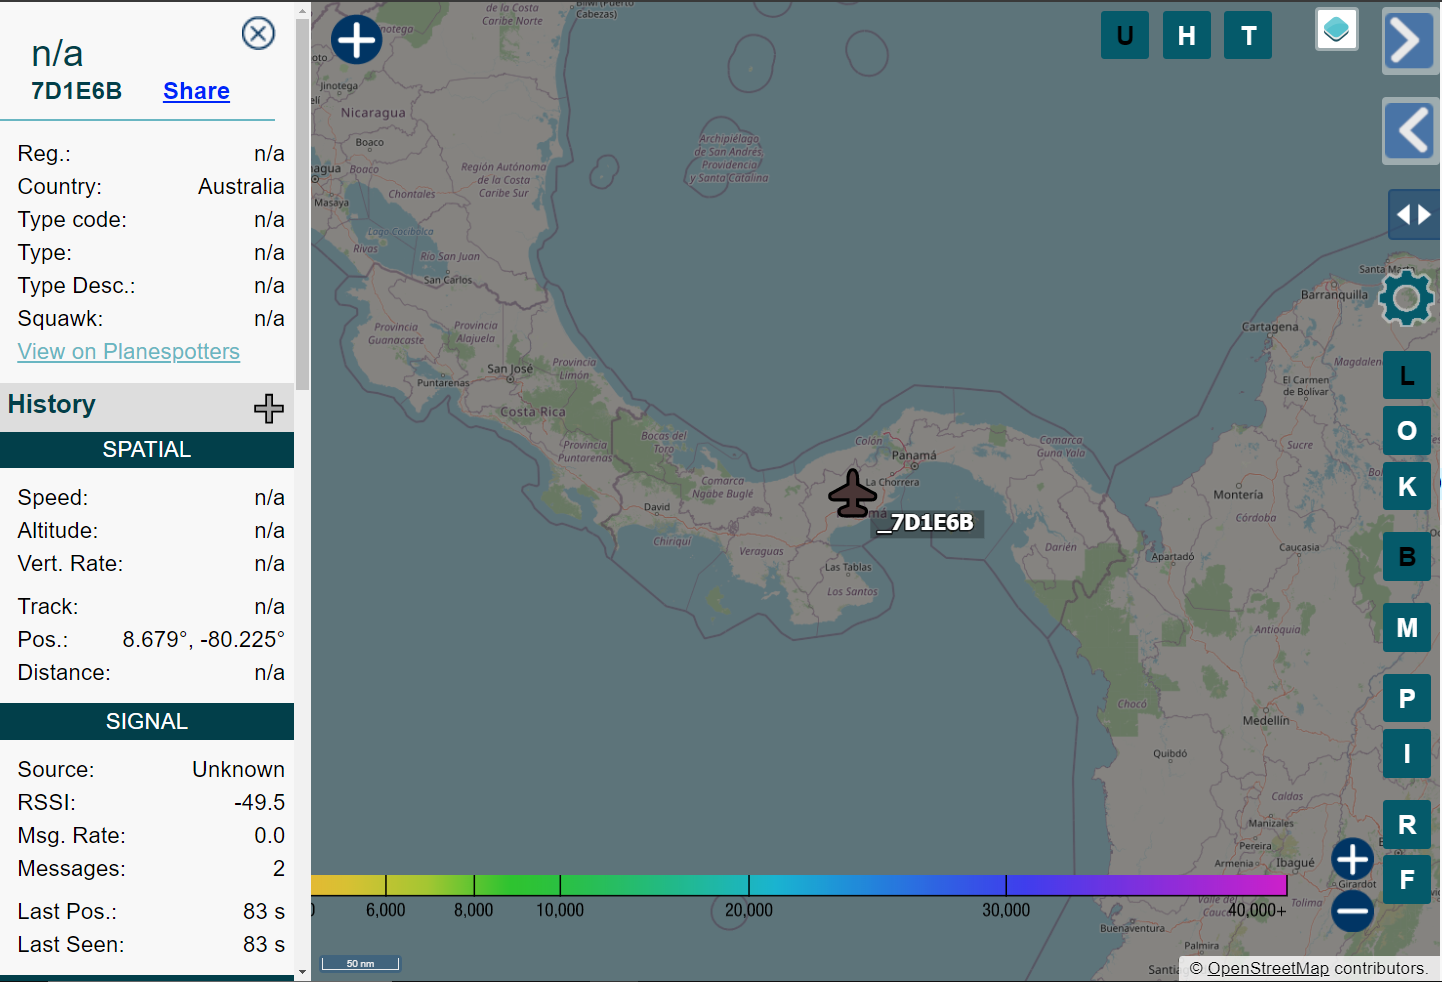Click the 10,000 altitude legend label
This screenshot has width=1442, height=982.
coord(560,910)
